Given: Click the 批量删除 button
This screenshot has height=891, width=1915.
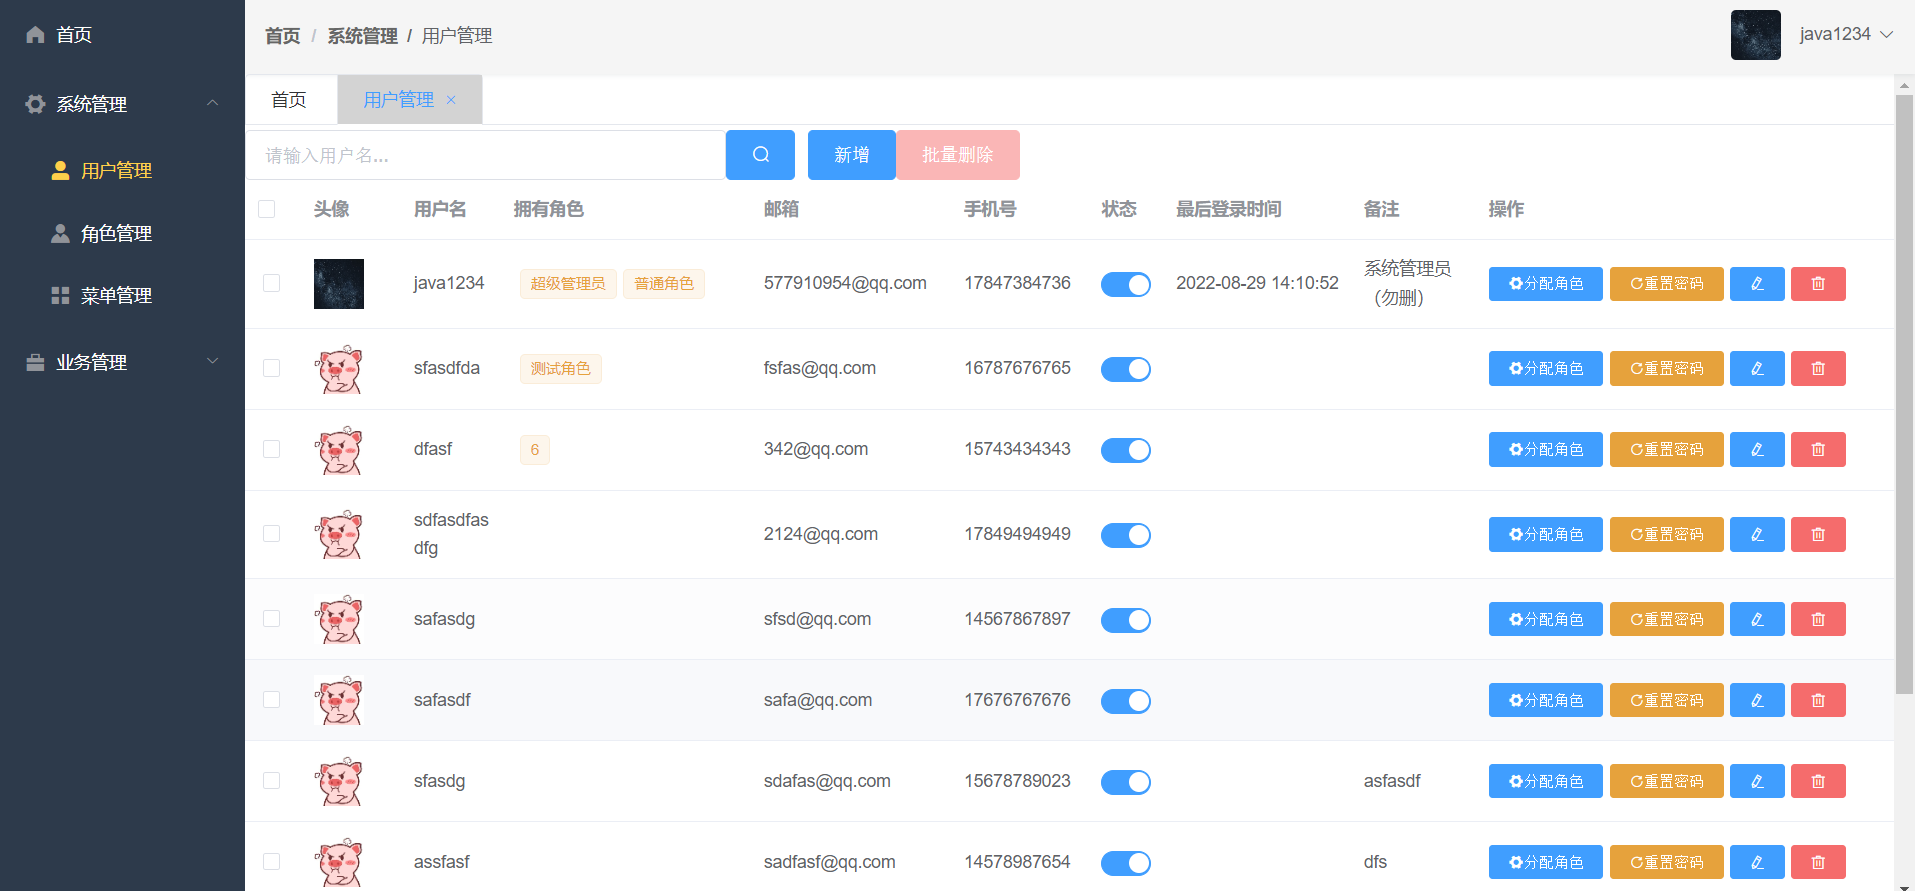Looking at the screenshot, I should coord(958,155).
